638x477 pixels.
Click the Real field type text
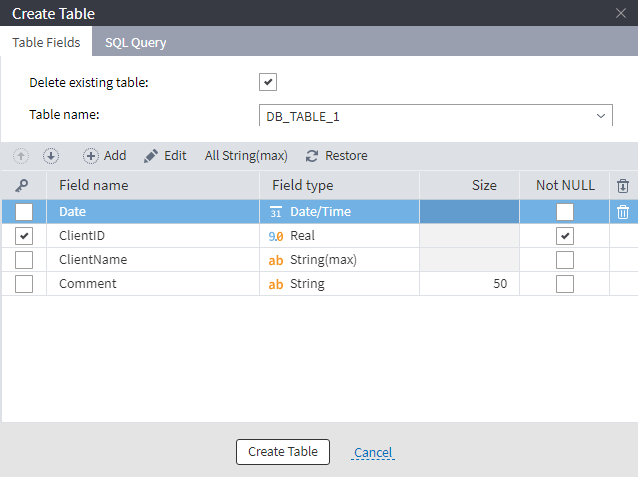[302, 236]
